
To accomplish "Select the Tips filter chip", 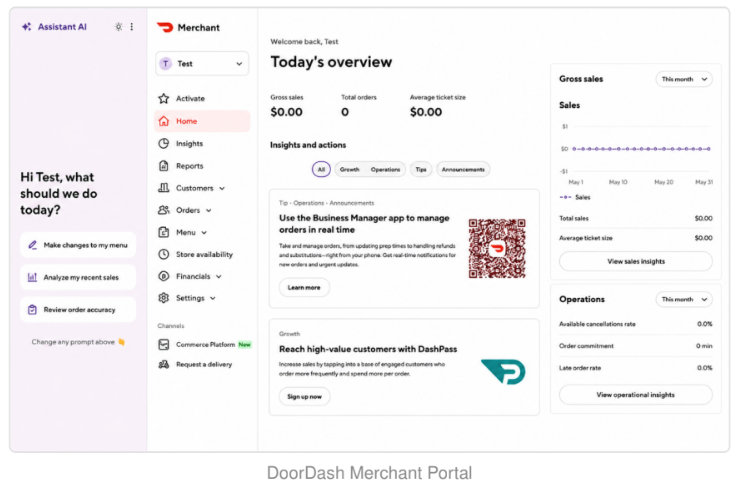I will click(421, 169).
